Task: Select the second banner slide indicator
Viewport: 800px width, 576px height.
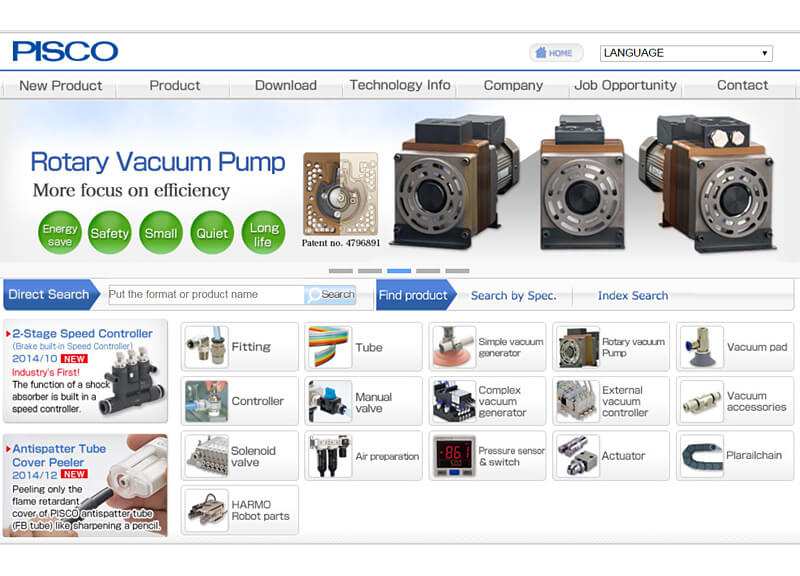Action: point(370,270)
